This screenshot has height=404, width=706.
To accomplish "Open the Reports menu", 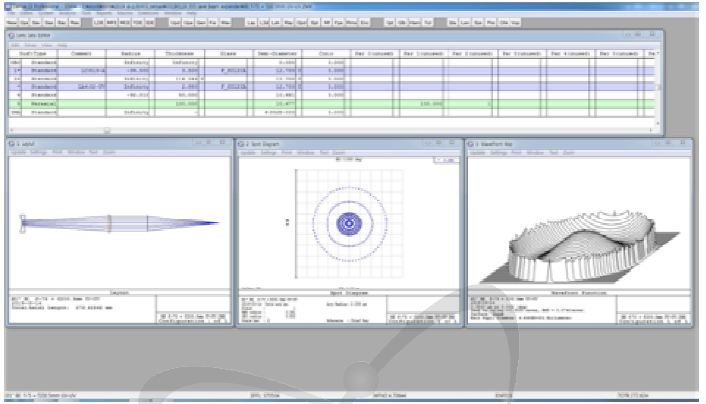I will pos(106,14).
